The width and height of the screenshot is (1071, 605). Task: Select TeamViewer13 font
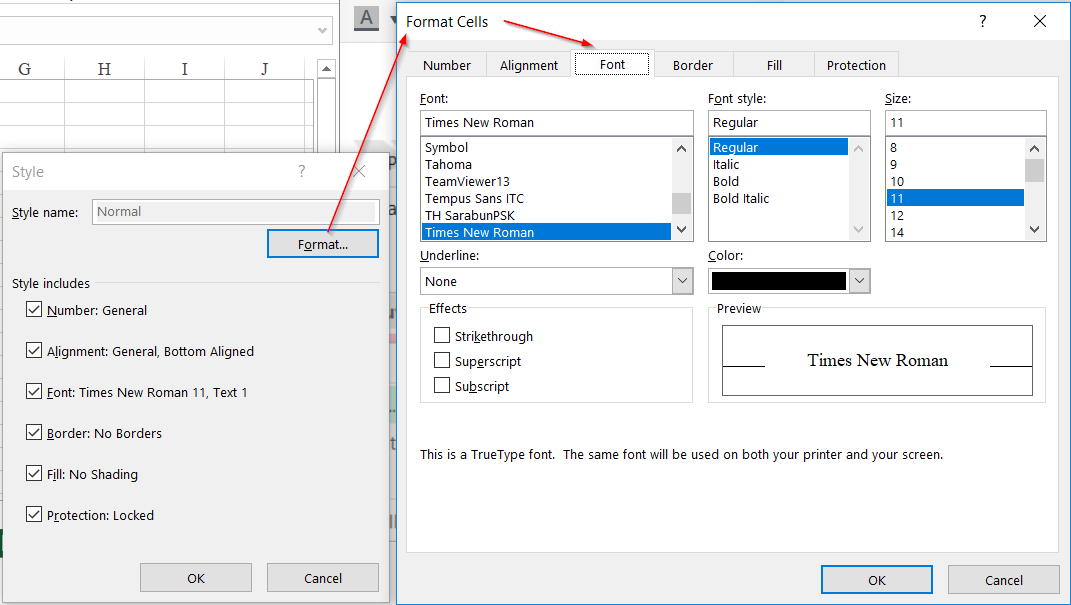[546, 182]
